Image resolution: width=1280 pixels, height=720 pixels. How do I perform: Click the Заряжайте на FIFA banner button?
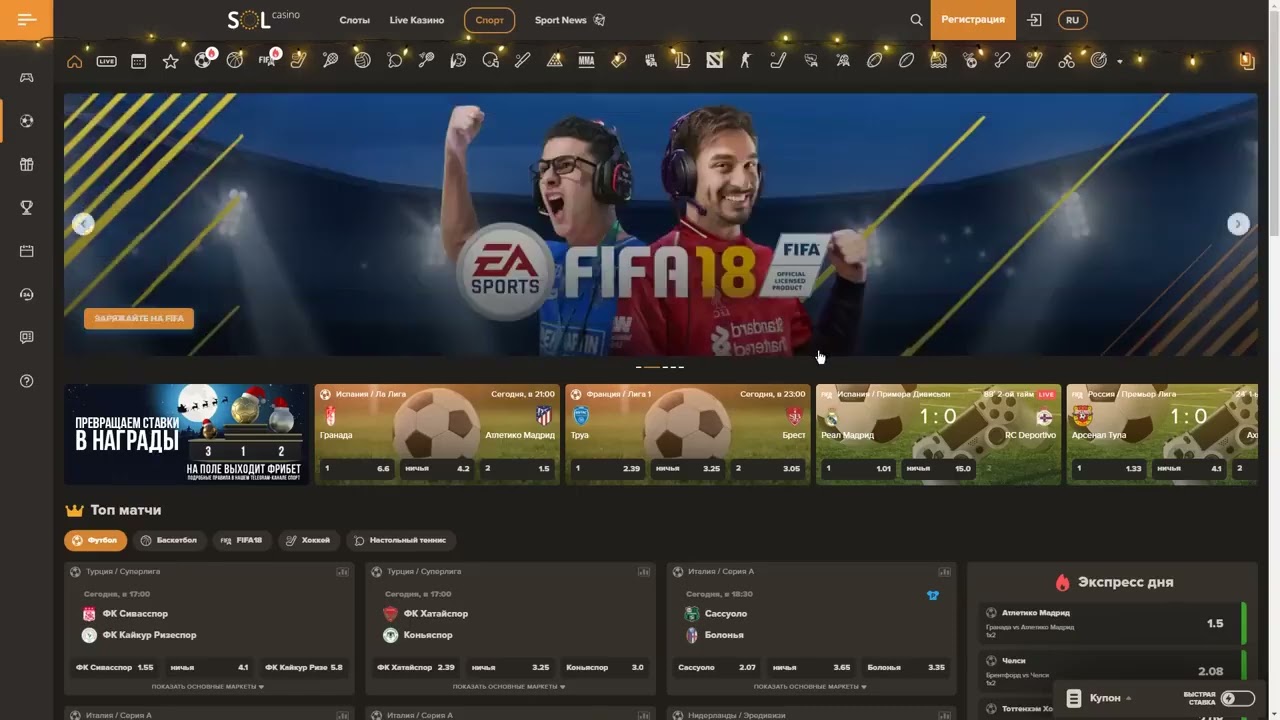(139, 318)
